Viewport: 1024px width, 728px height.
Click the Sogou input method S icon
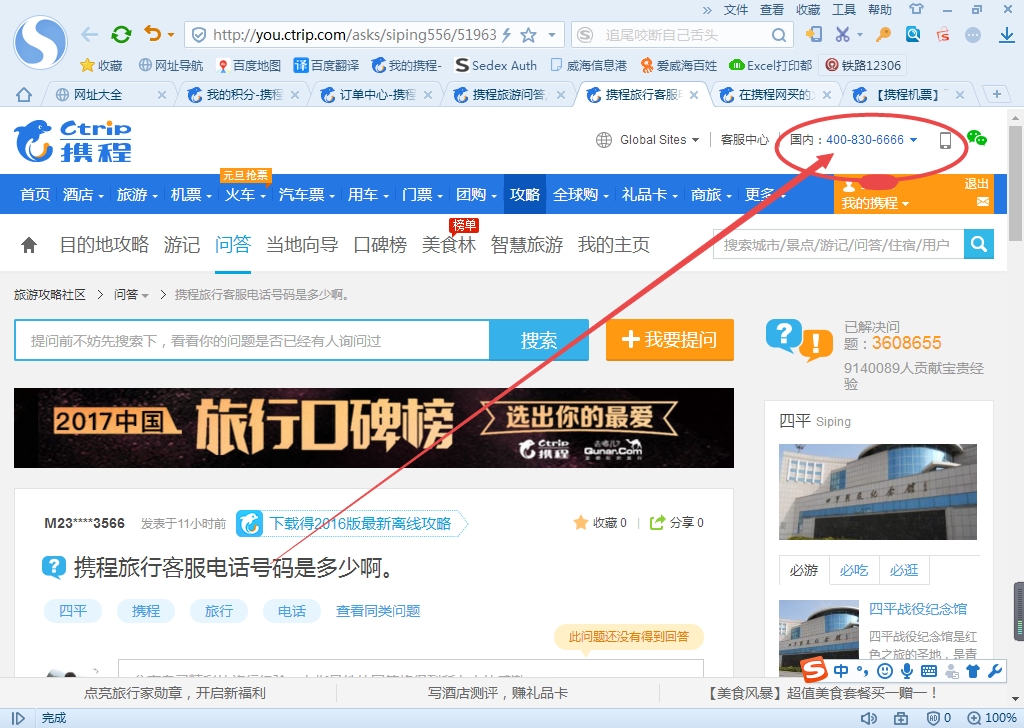(814, 670)
